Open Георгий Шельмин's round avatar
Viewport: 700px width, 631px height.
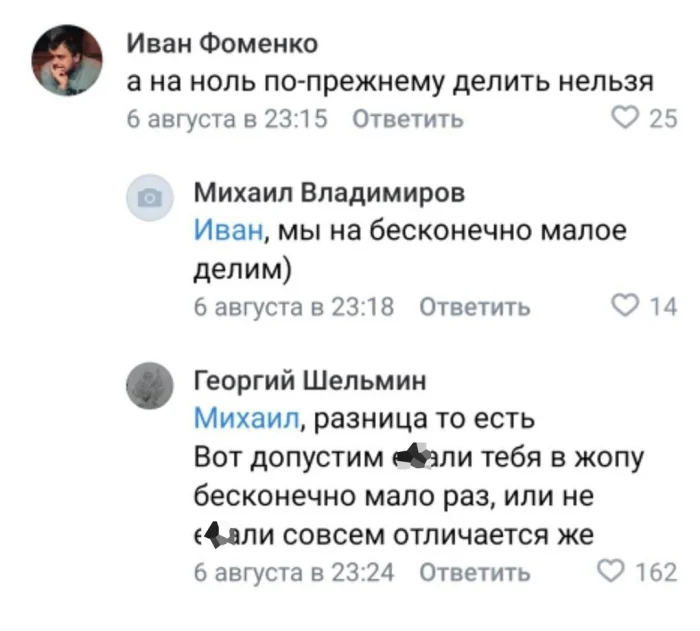pyautogui.click(x=150, y=384)
